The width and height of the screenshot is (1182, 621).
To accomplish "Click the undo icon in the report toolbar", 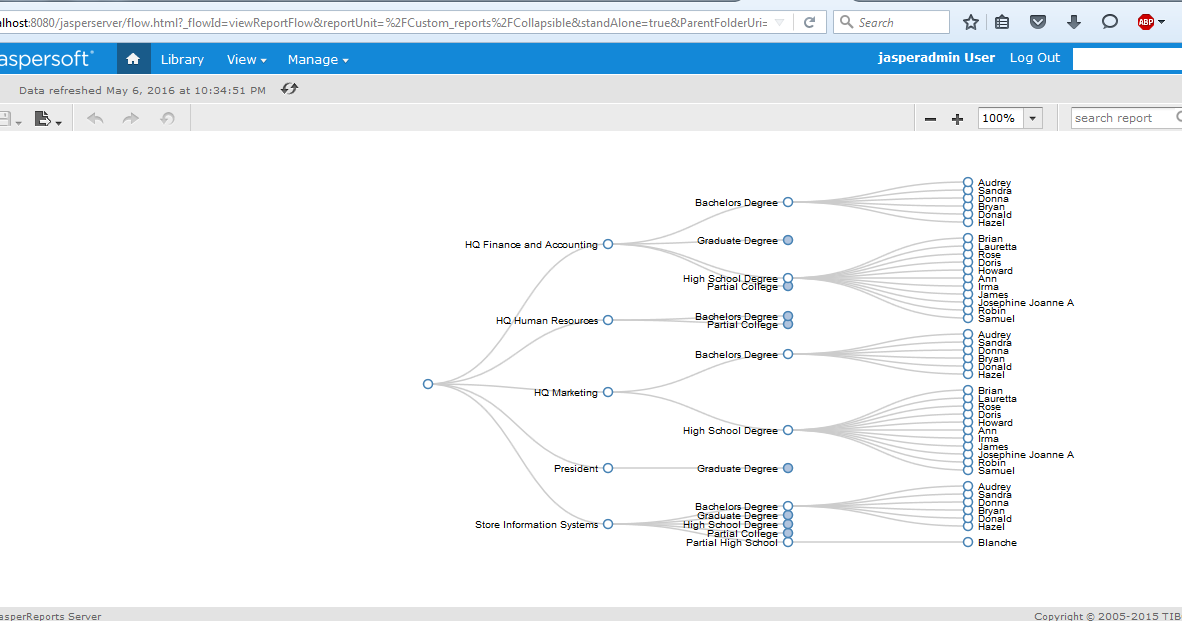I will point(94,118).
